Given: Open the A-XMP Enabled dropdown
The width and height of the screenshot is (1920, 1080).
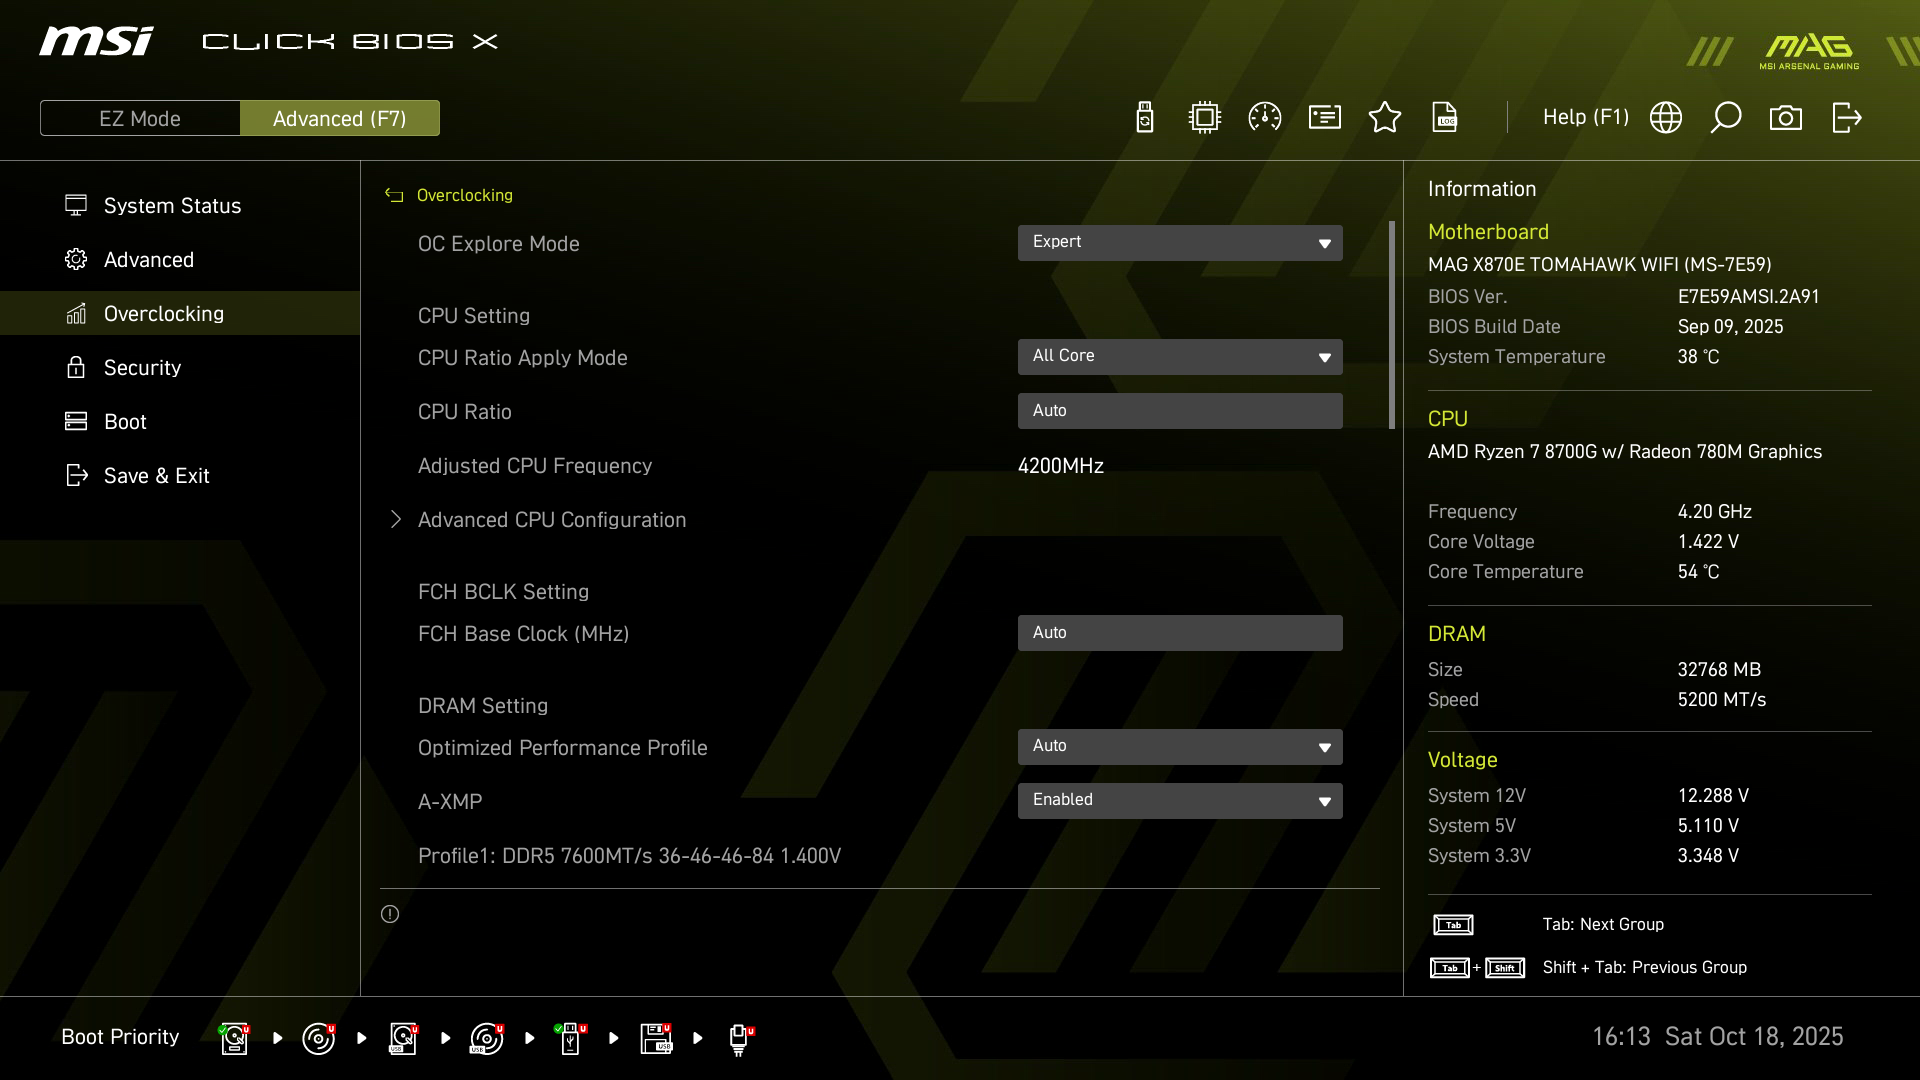Looking at the screenshot, I should [1180, 800].
